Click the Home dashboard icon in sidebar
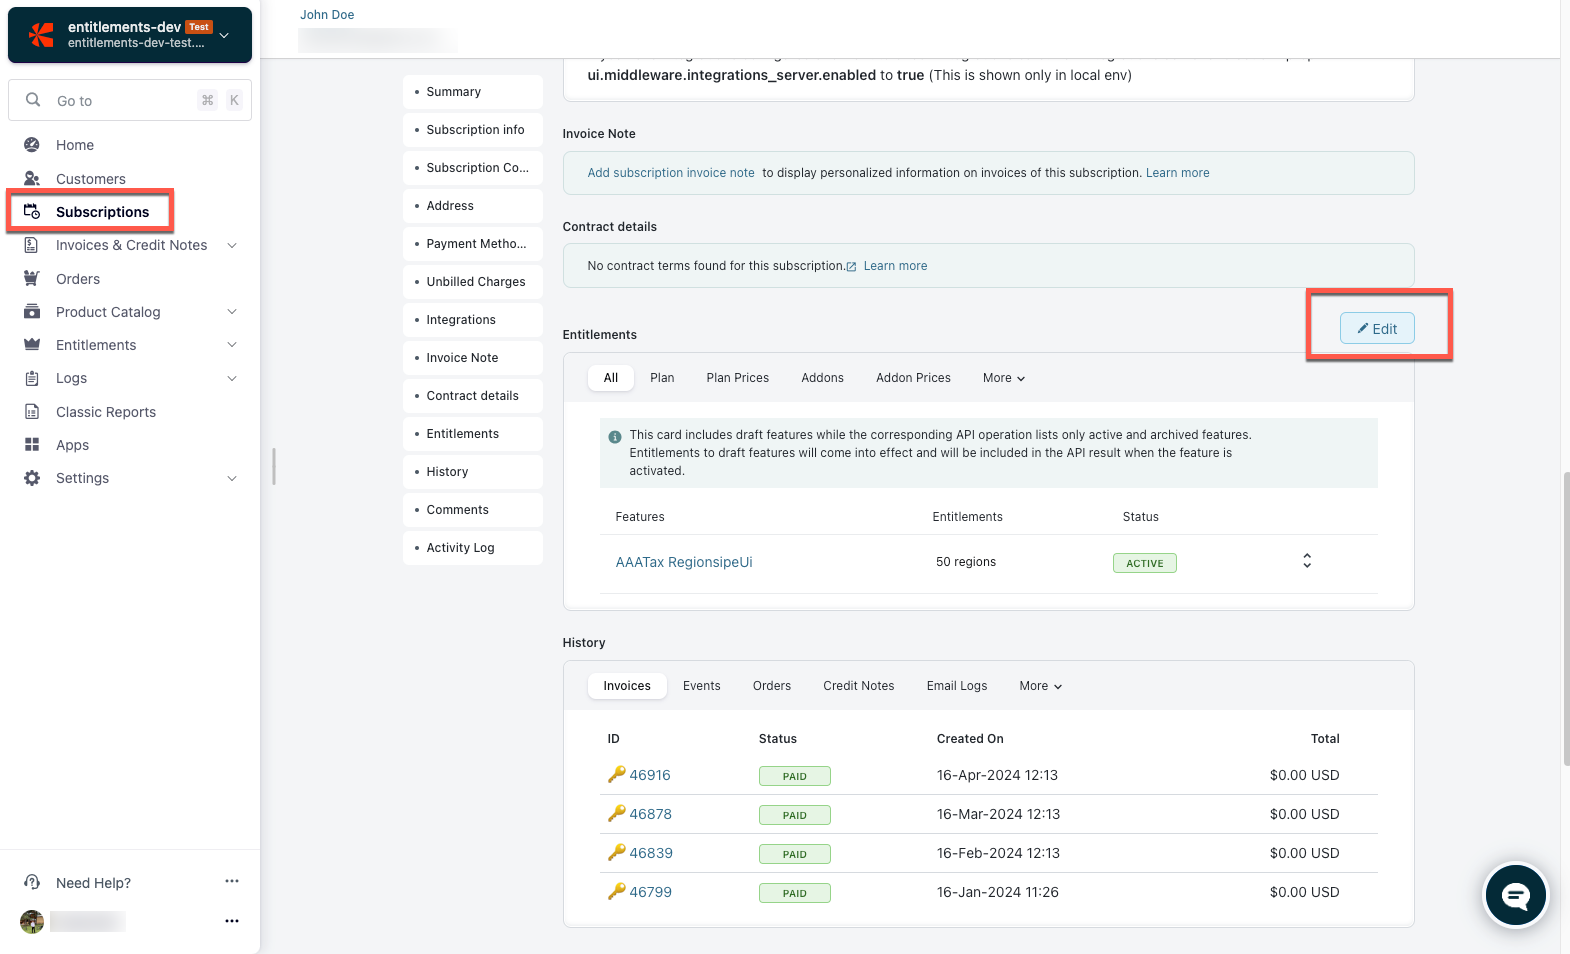The height and width of the screenshot is (954, 1570). (x=32, y=145)
